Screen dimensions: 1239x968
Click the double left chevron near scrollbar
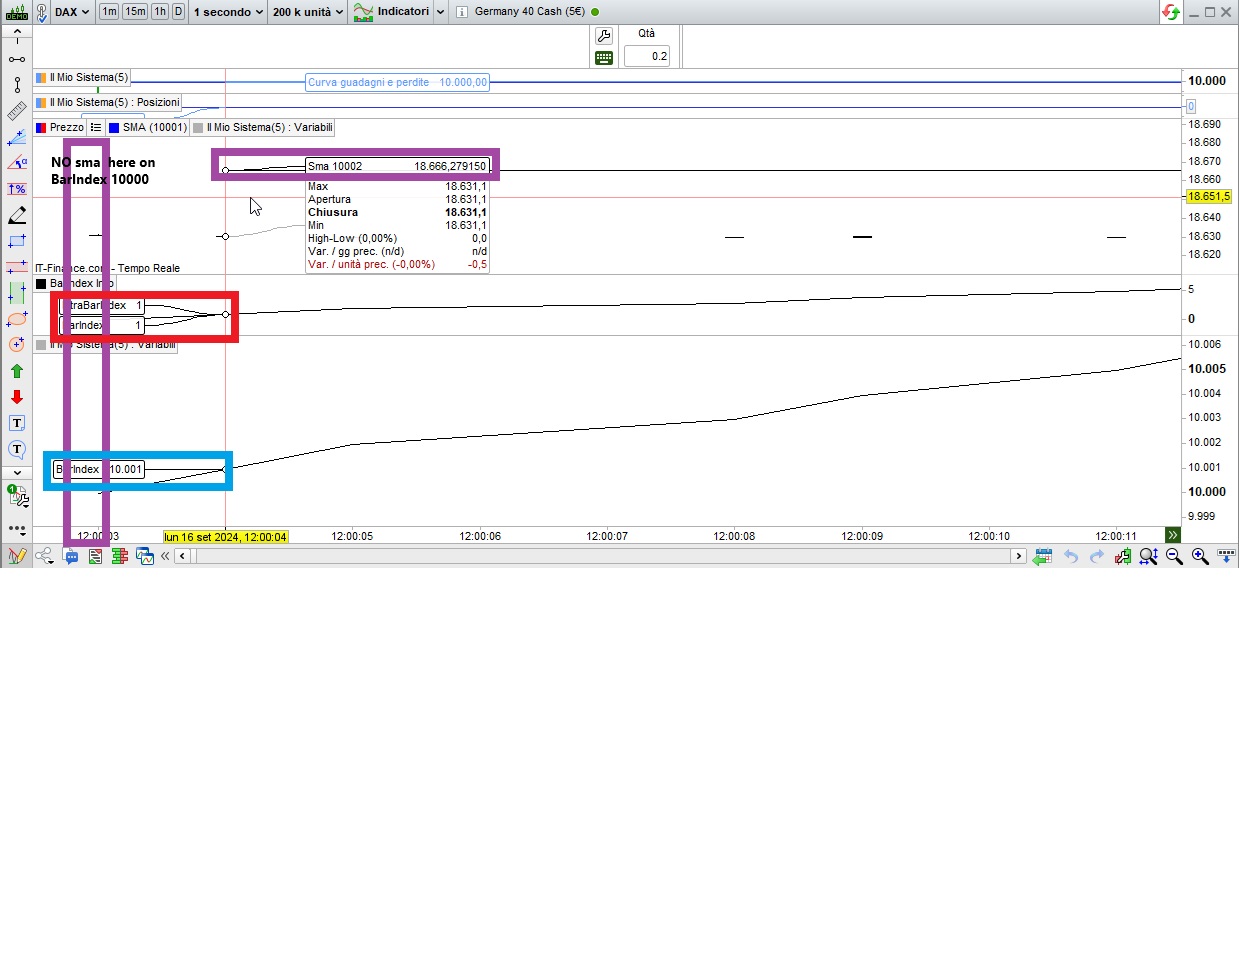[x=165, y=556]
